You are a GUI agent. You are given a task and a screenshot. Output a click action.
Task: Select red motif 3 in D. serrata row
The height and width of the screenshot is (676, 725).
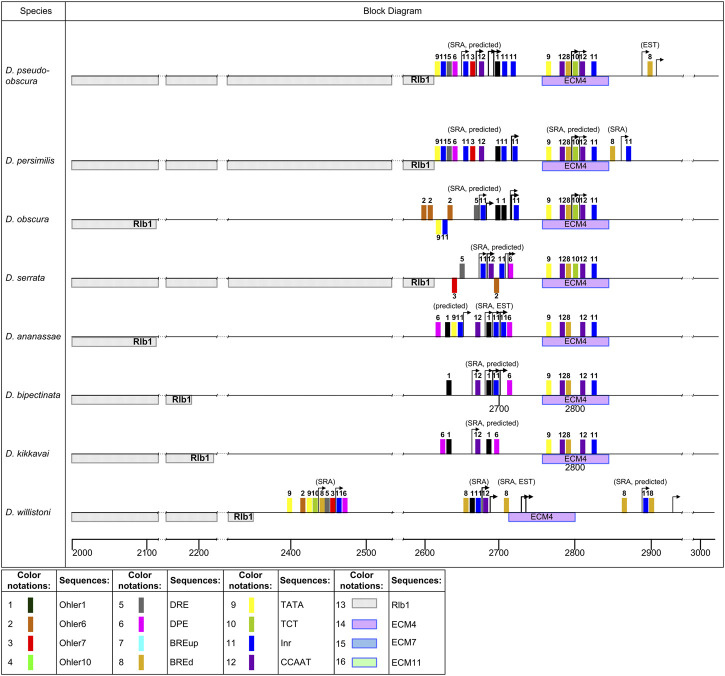click(454, 285)
